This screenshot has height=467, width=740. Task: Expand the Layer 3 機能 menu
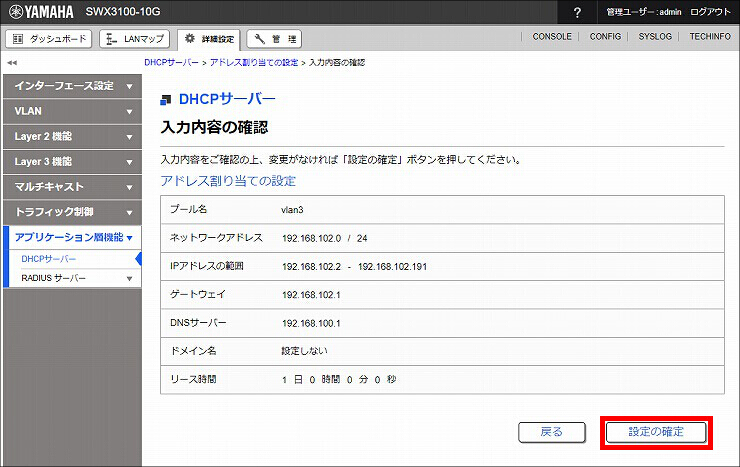[72, 162]
